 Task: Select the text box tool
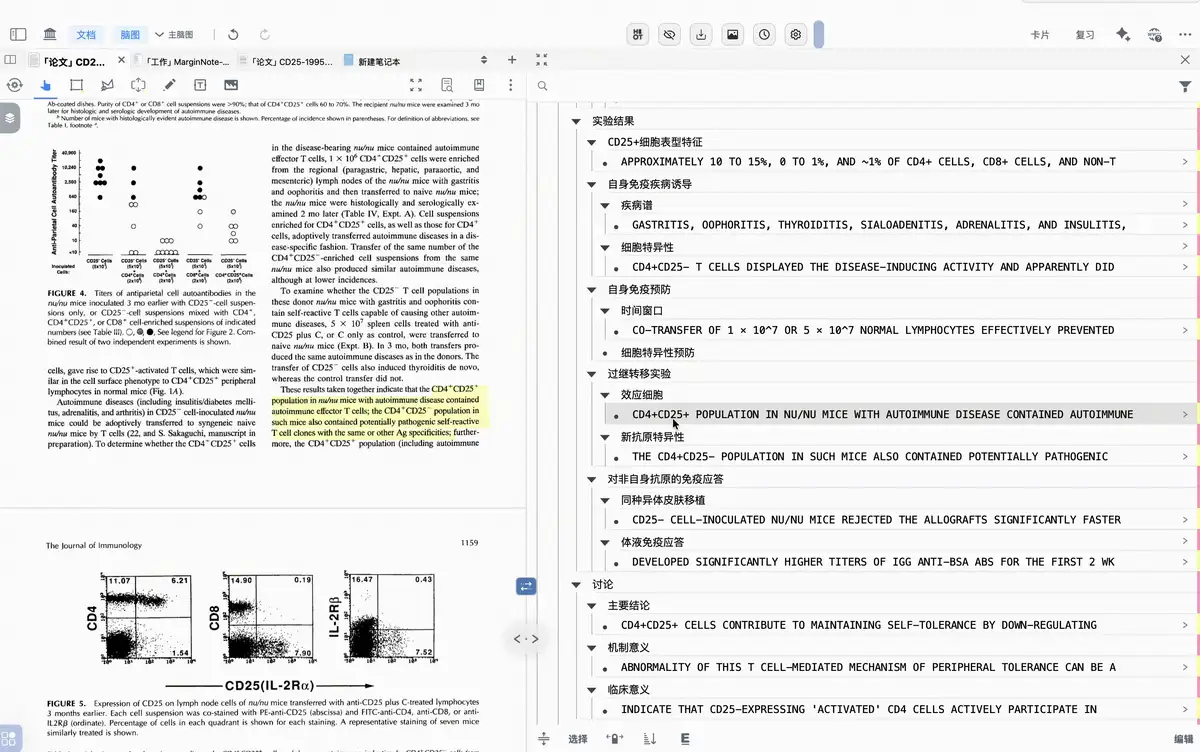[200, 85]
